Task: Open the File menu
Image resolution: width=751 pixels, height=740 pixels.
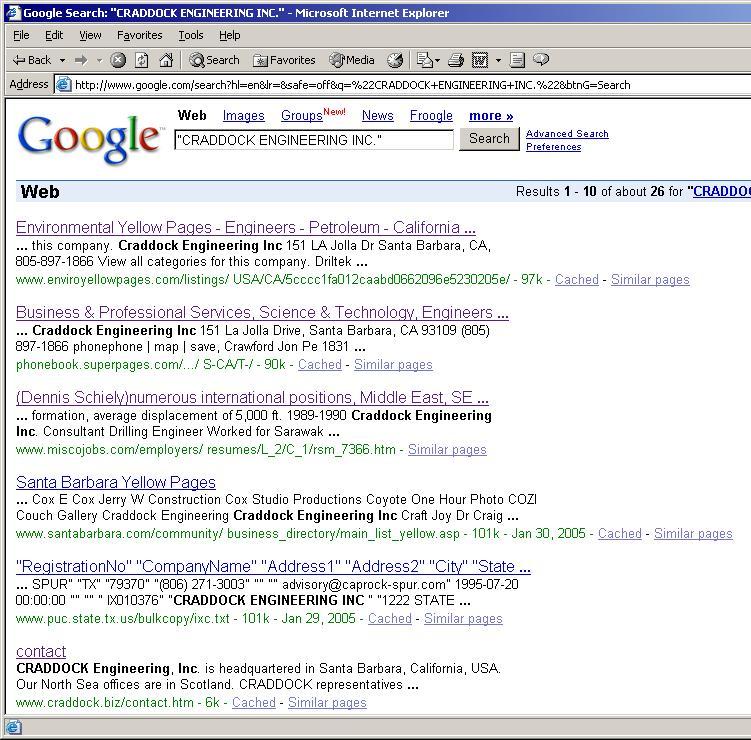Action: pyautogui.click(x=21, y=35)
